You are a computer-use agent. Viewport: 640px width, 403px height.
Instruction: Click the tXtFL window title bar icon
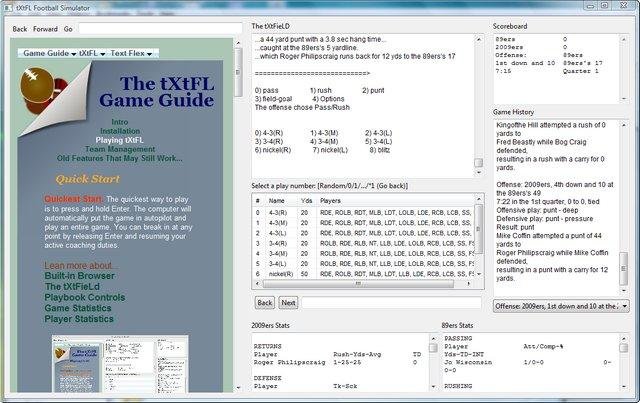click(x=8, y=8)
